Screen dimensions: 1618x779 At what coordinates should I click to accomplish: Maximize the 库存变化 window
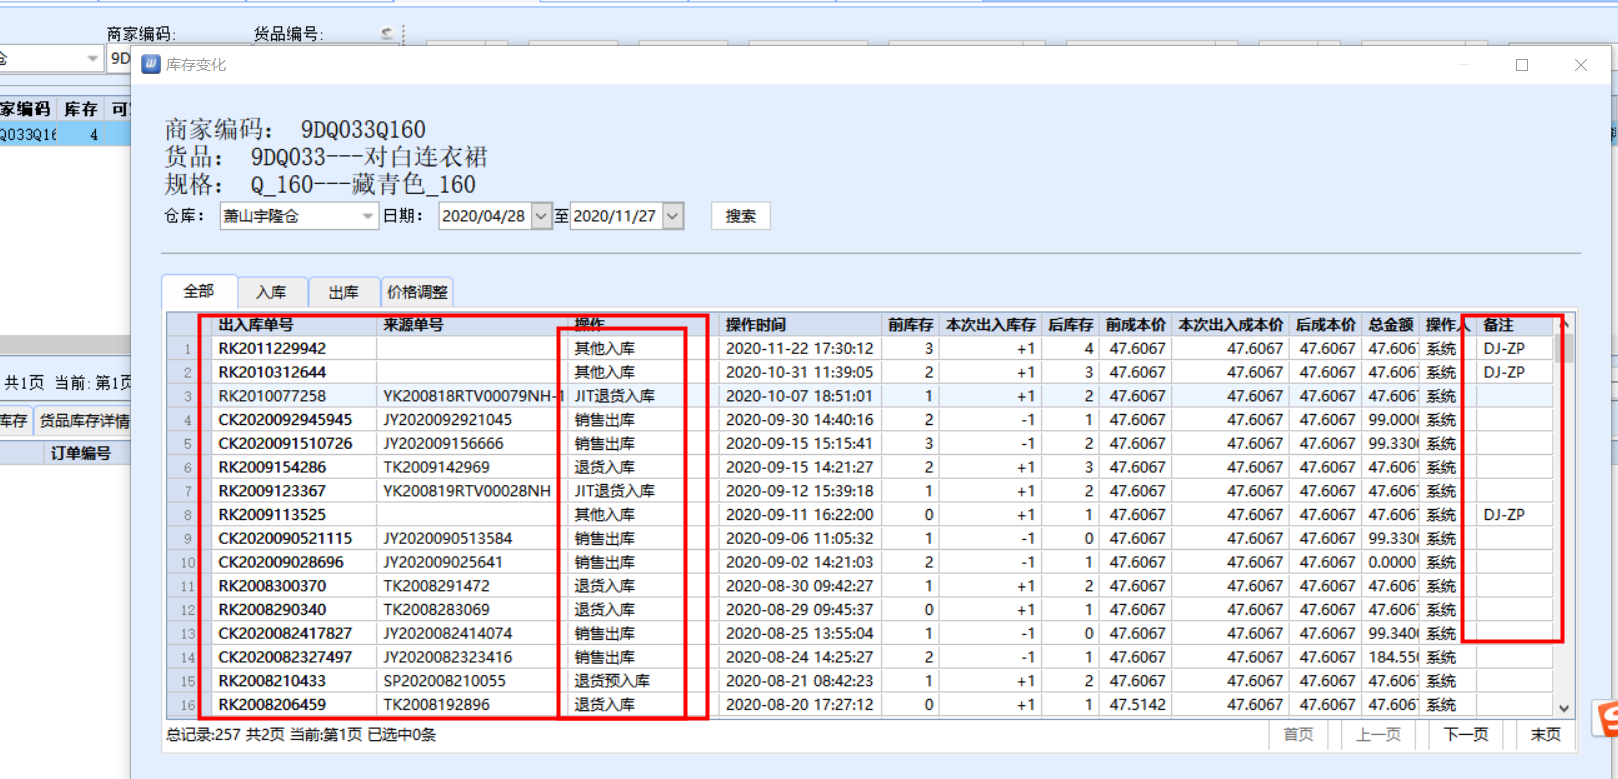point(1522,65)
